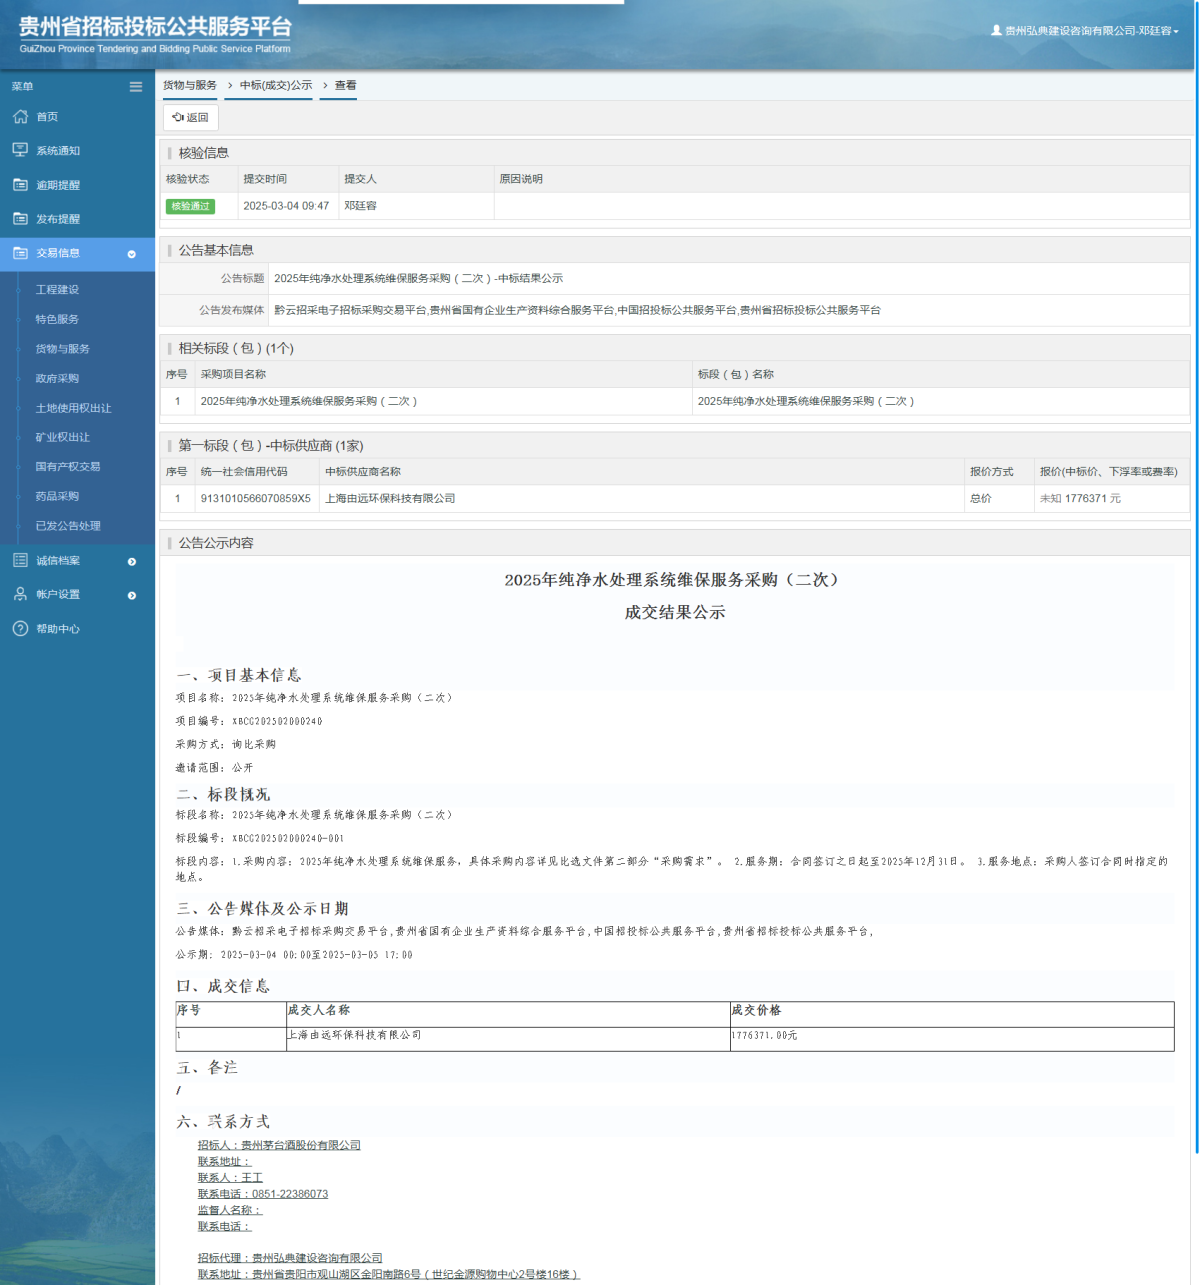This screenshot has height=1285, width=1200.
Task: Click the submit time 2025-03-04 09:47
Action: (286, 206)
